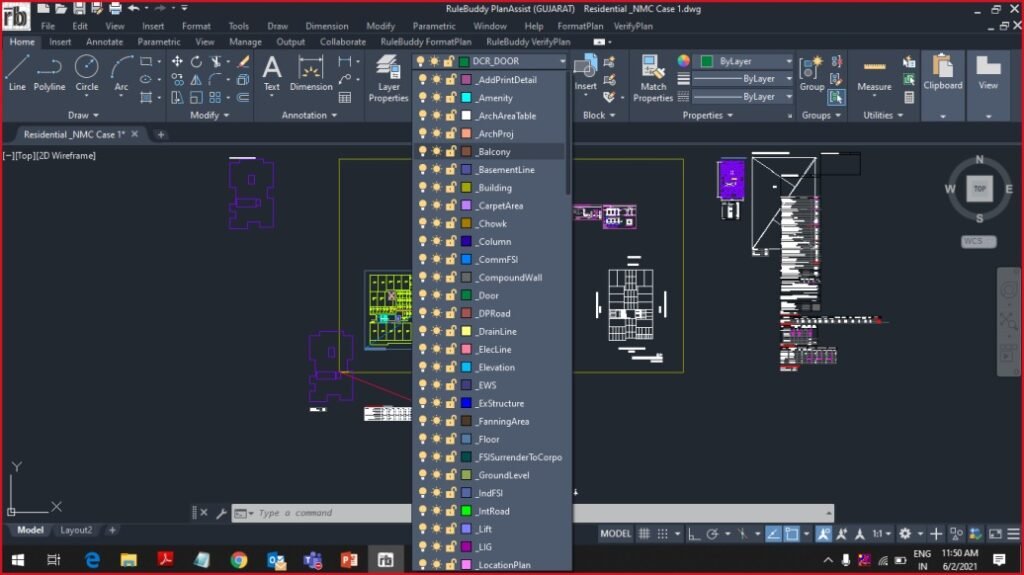The width and height of the screenshot is (1024, 575).
Task: Click the Print icon in quick access
Action: 115,8
